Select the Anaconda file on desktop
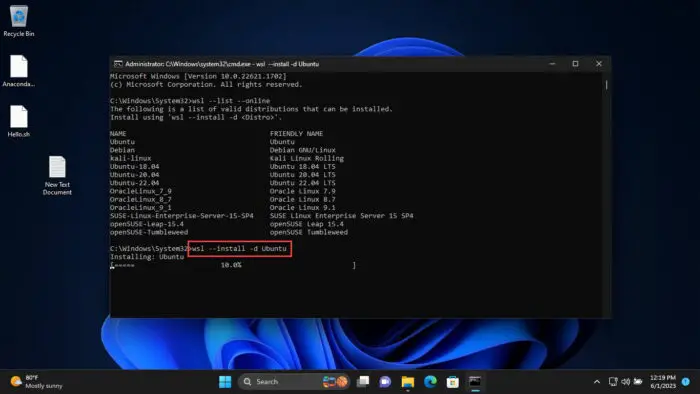The image size is (700, 394). [19, 71]
